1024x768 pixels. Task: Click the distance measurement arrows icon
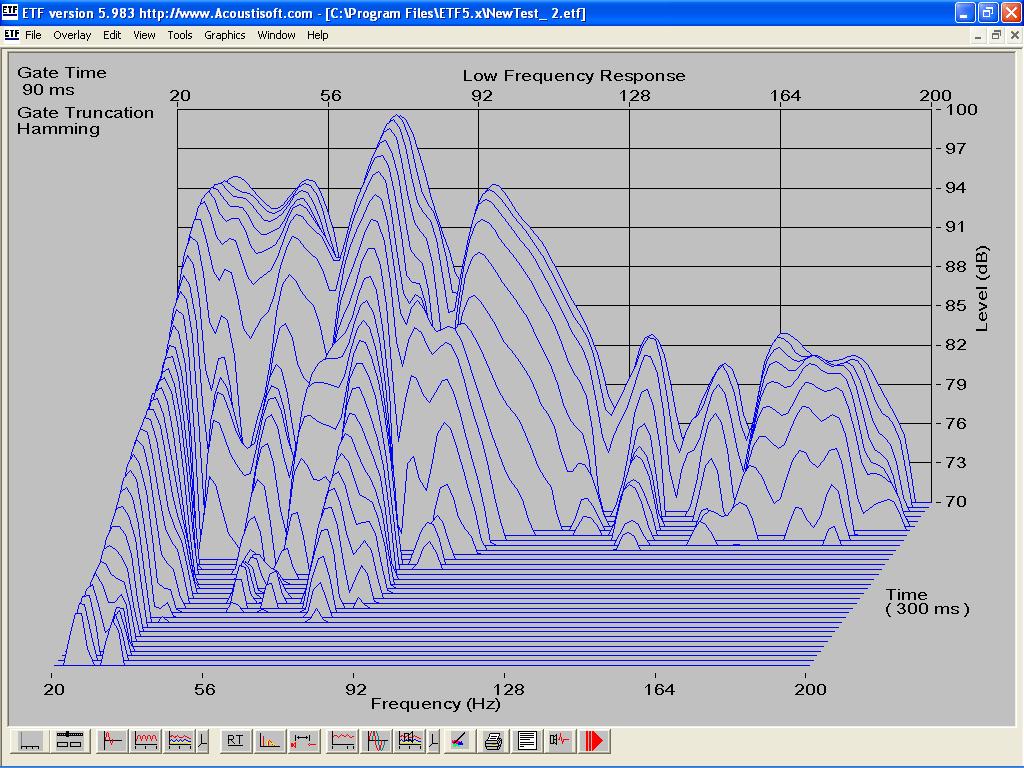[303, 741]
